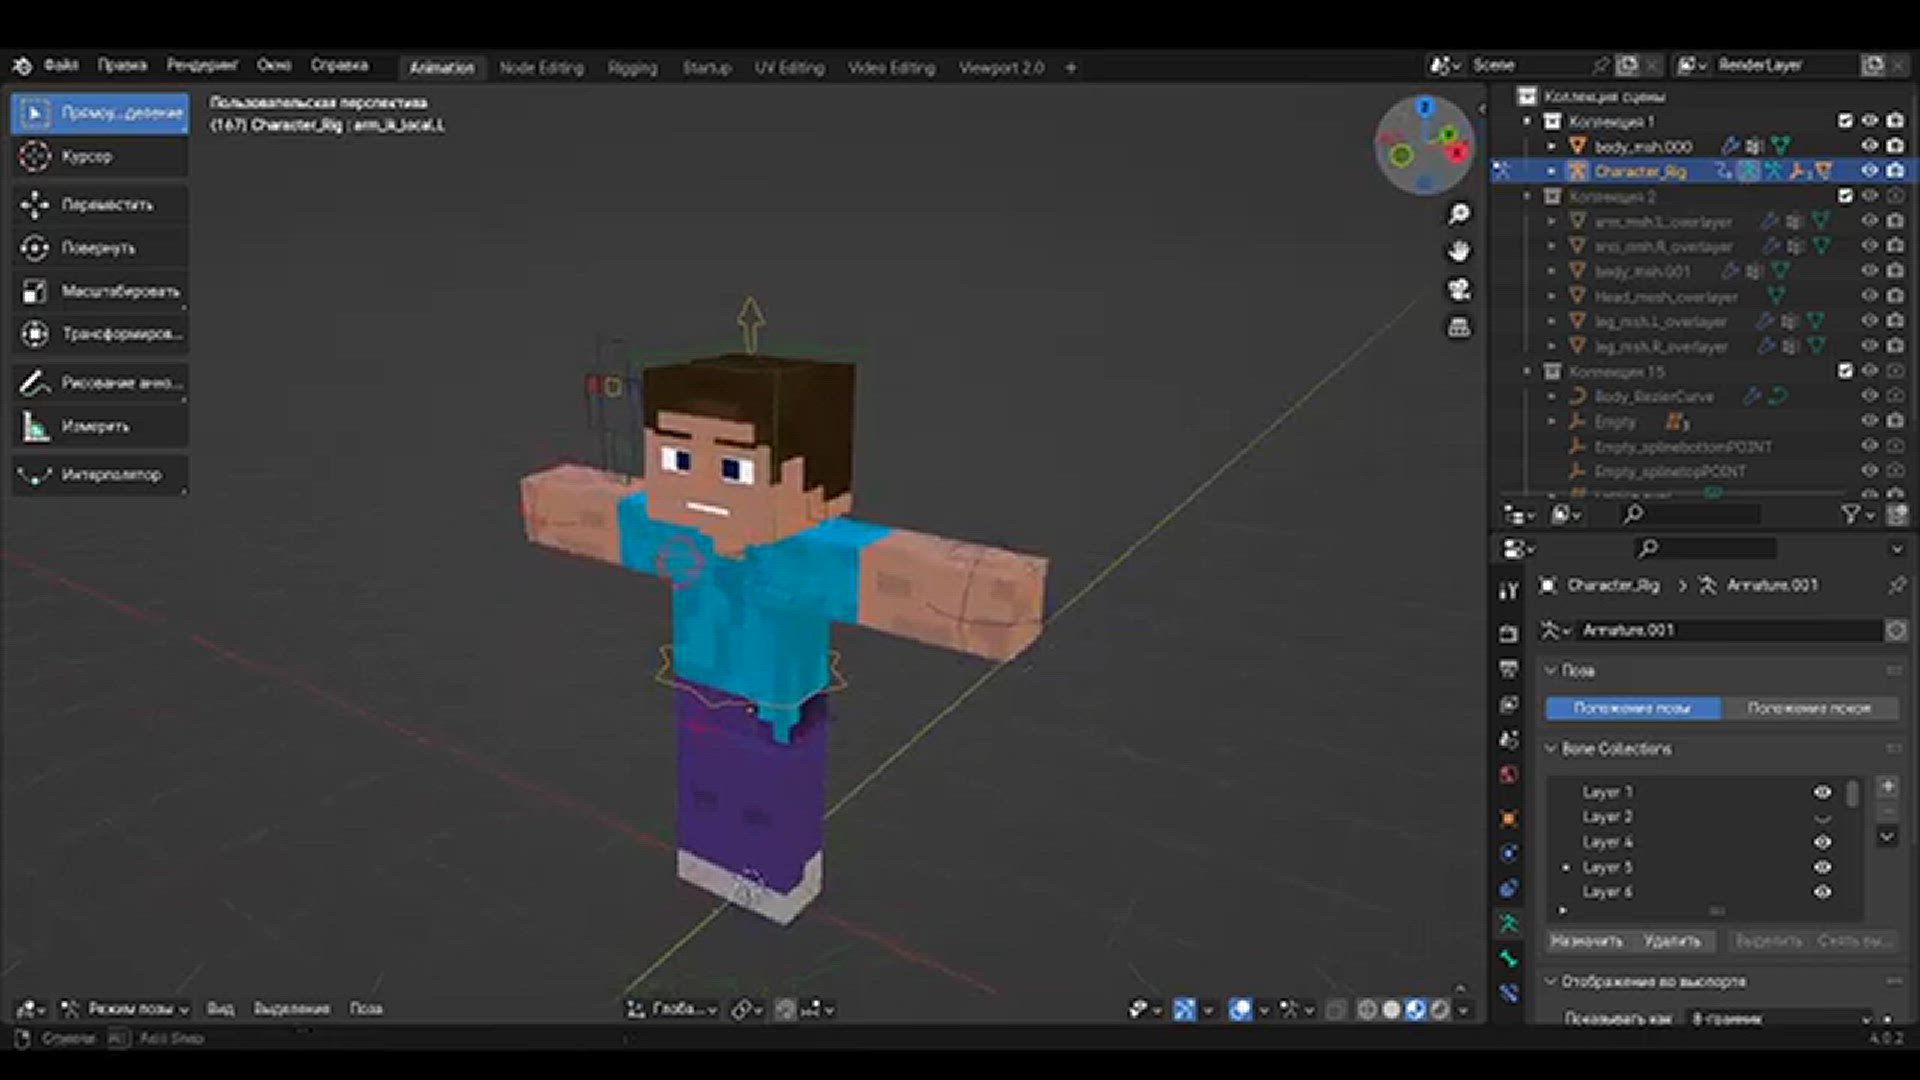
Task: Collapse the Поза panel
Action: tap(1551, 670)
